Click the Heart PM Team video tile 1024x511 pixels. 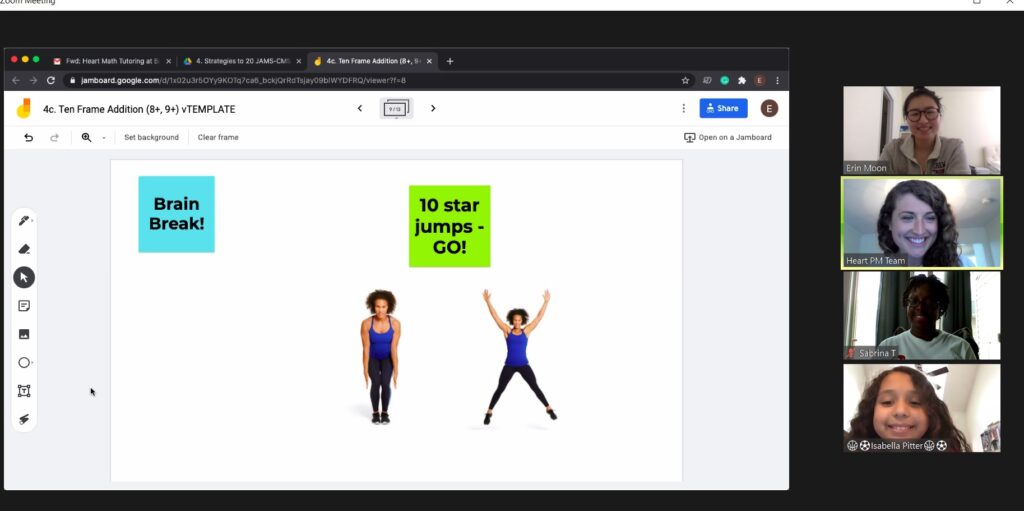pos(921,223)
